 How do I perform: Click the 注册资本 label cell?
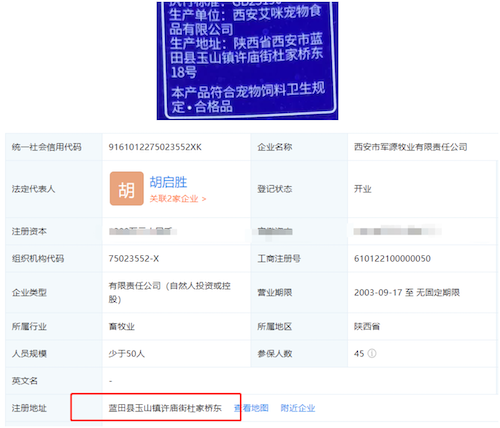click(54, 231)
